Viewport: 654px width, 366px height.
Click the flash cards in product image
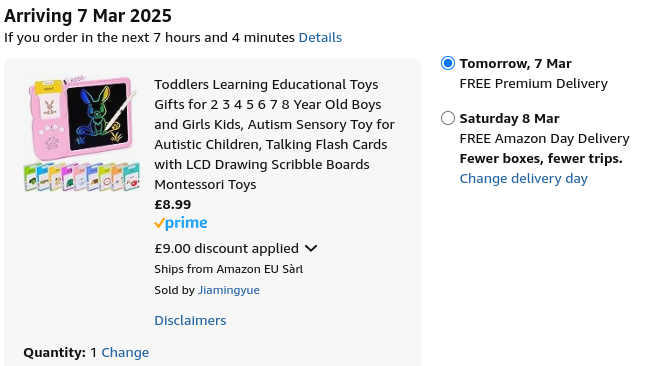click(x=81, y=177)
